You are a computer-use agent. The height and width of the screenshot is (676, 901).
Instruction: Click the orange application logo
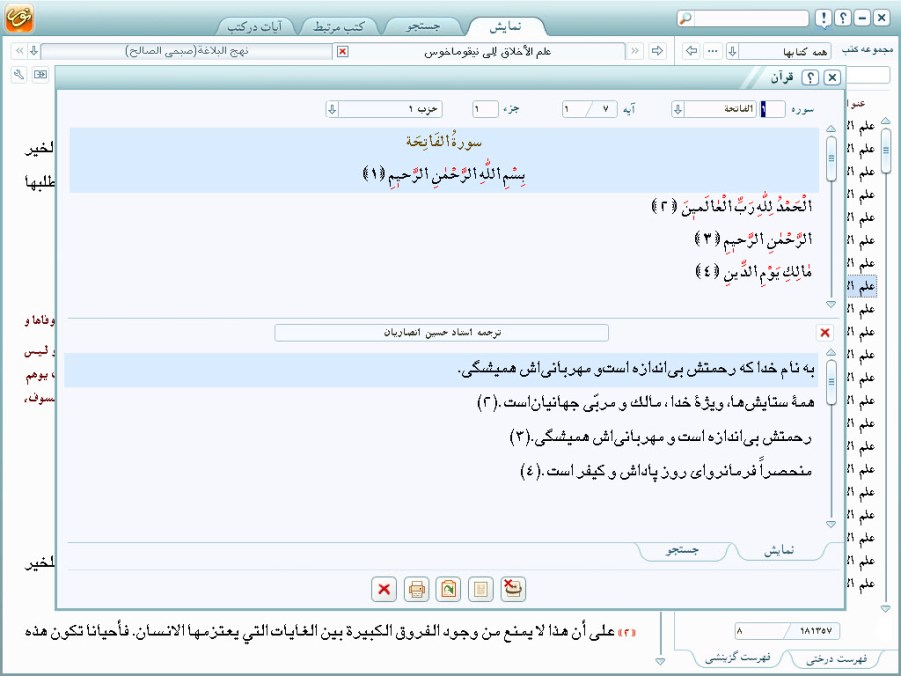coord(19,18)
